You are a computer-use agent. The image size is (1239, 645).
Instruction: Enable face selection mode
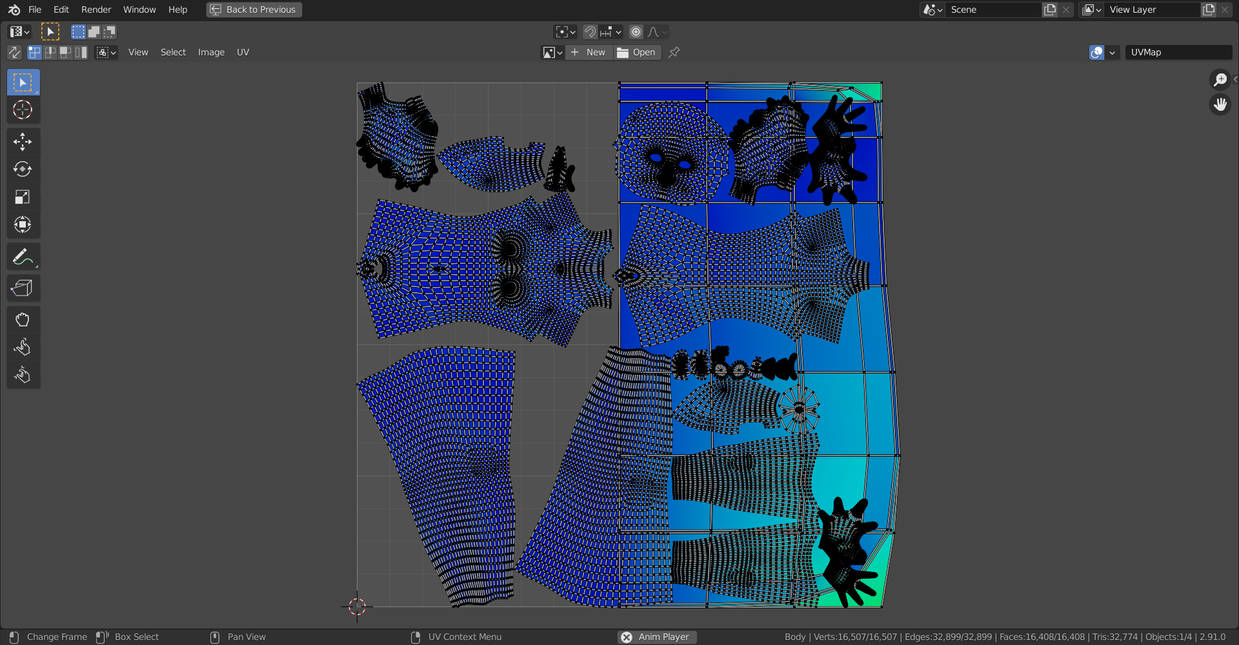65,52
